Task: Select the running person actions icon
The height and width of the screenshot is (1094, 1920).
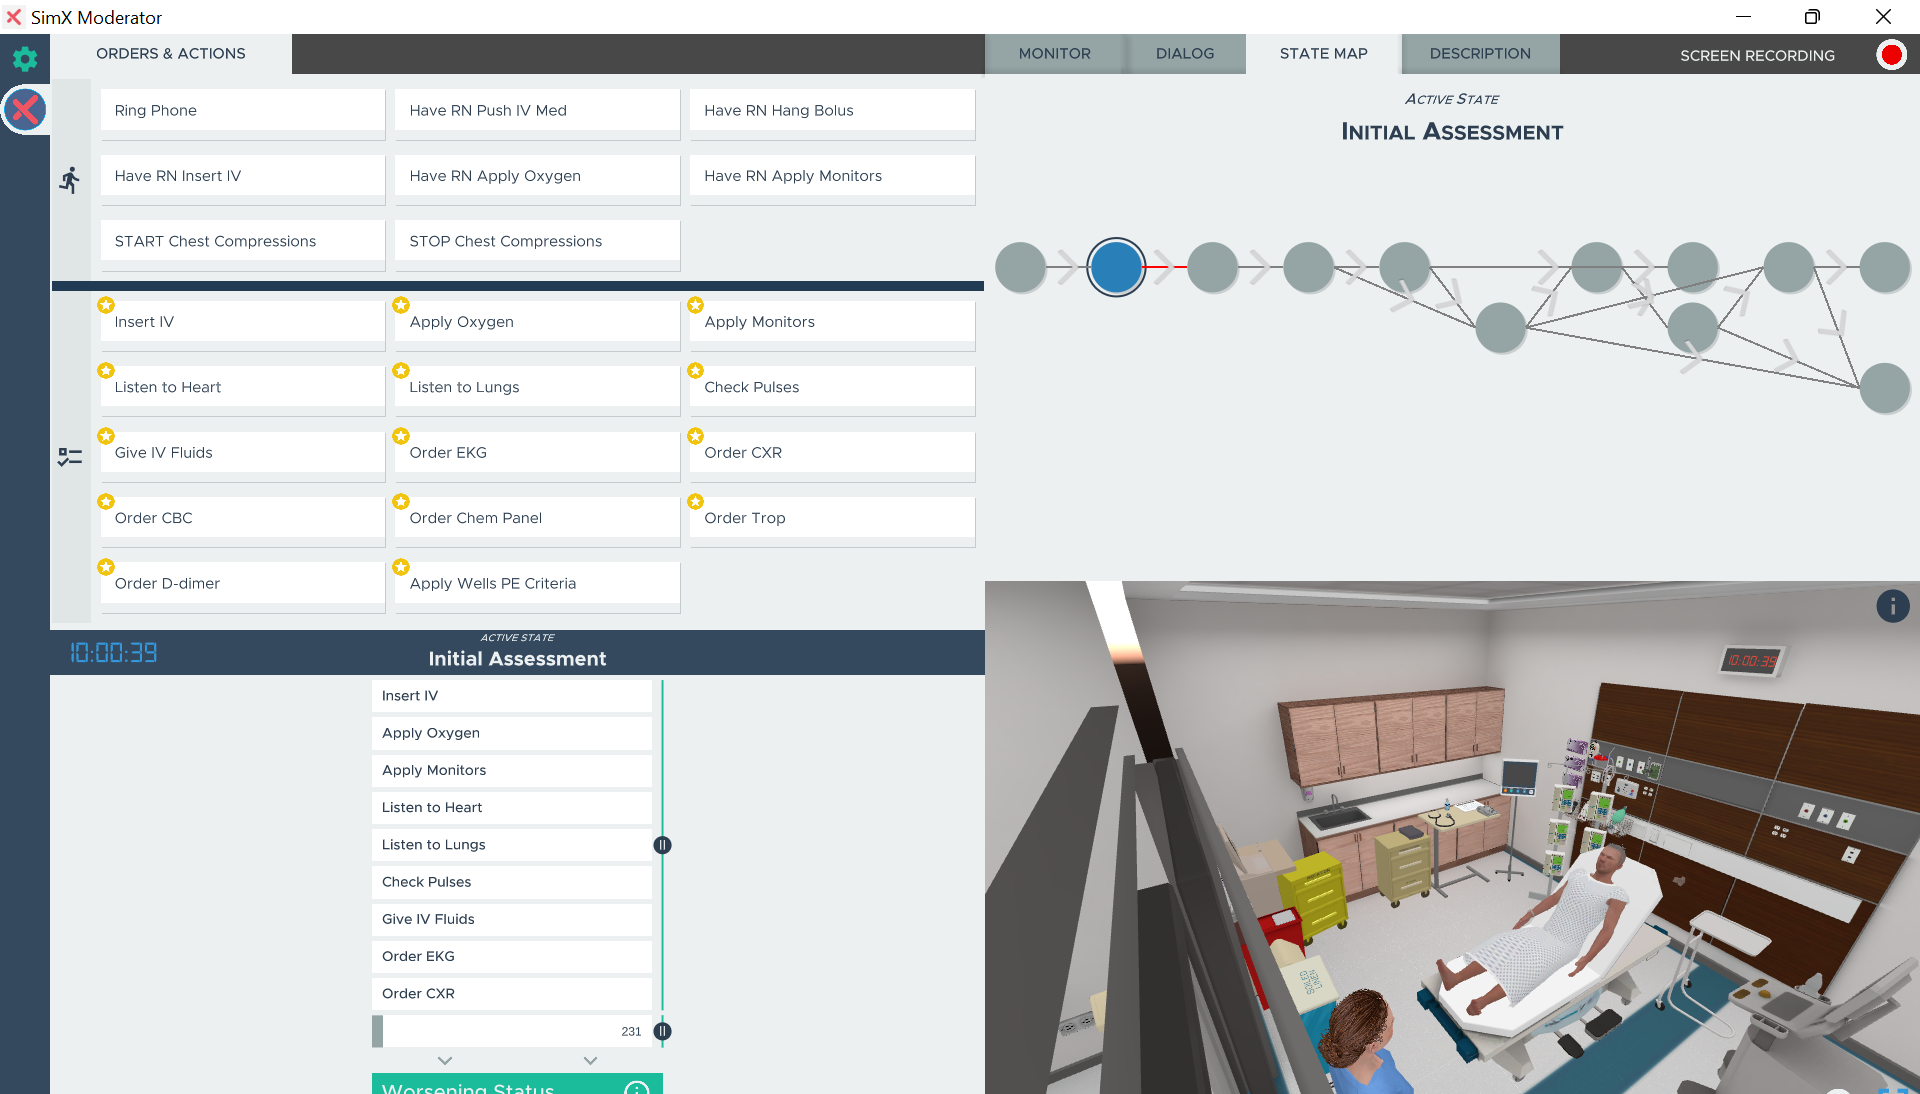Action: [69, 180]
